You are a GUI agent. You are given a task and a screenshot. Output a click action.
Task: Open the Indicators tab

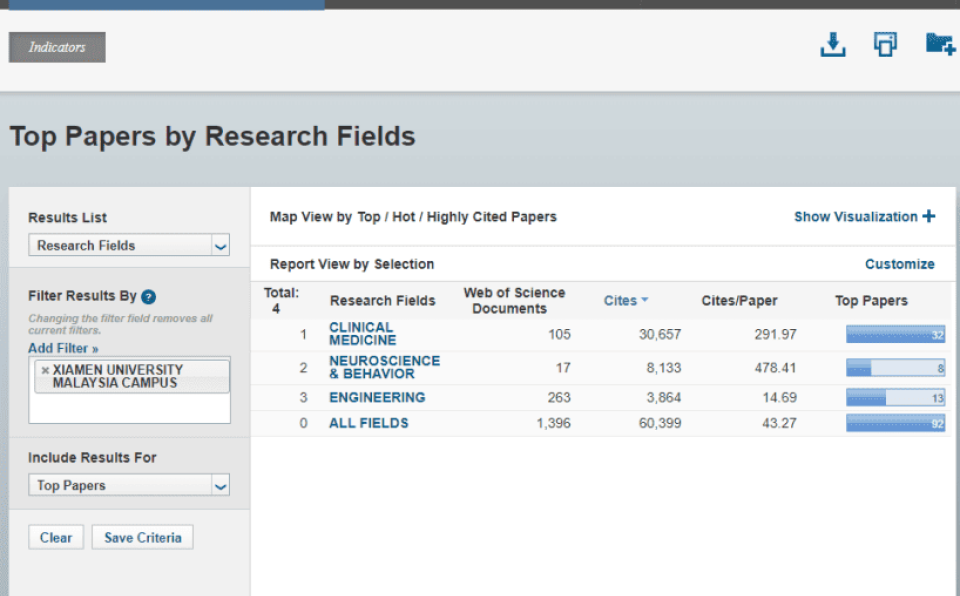tap(57, 47)
